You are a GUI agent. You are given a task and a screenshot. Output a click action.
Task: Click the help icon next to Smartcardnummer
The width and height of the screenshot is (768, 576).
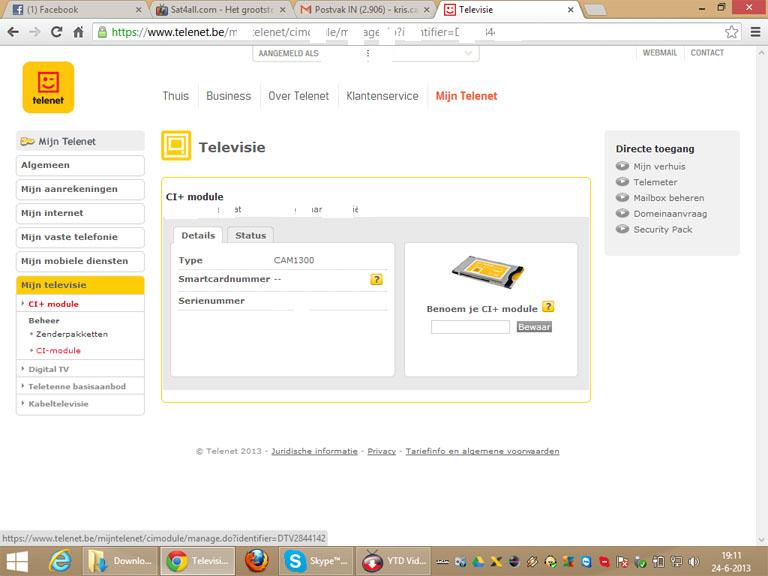coord(376,280)
